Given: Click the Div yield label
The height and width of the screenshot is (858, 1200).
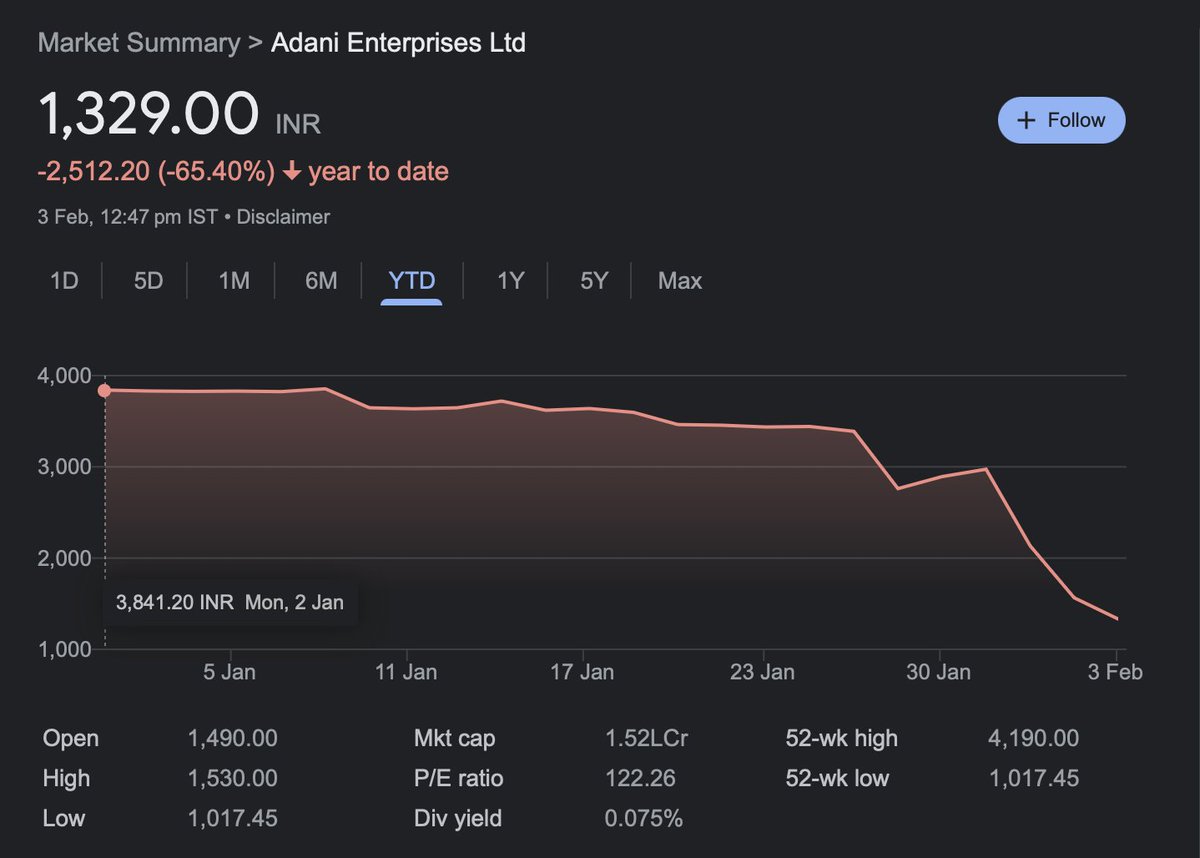Looking at the screenshot, I should click(x=457, y=818).
